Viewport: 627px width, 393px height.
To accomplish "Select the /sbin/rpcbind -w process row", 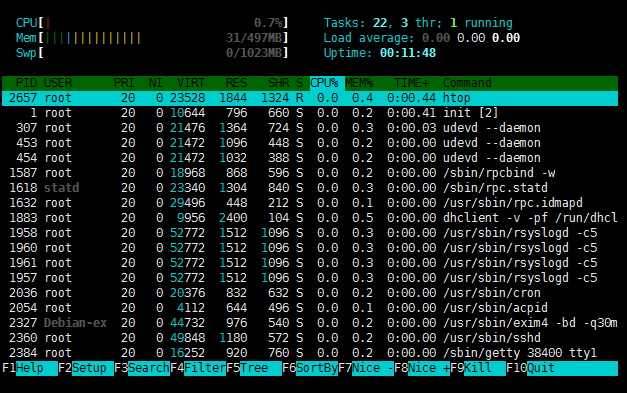I will (310, 173).
